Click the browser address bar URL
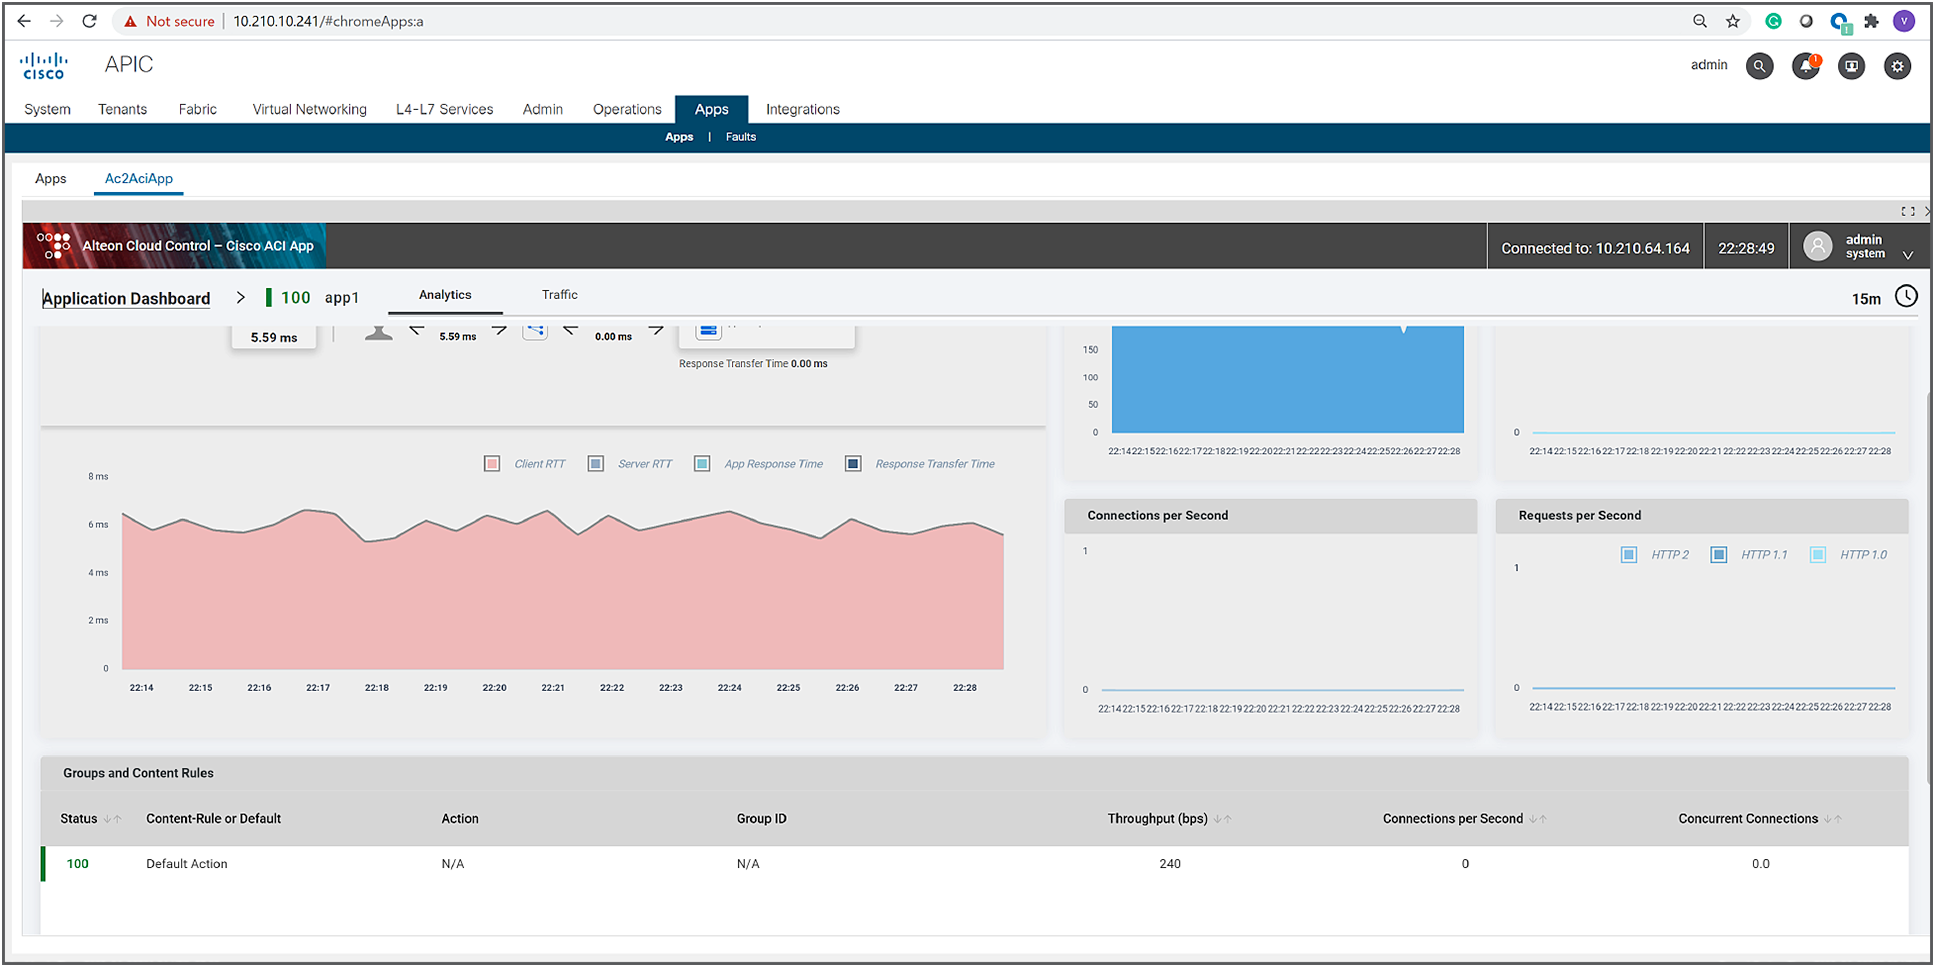1935x967 pixels. [x=329, y=21]
